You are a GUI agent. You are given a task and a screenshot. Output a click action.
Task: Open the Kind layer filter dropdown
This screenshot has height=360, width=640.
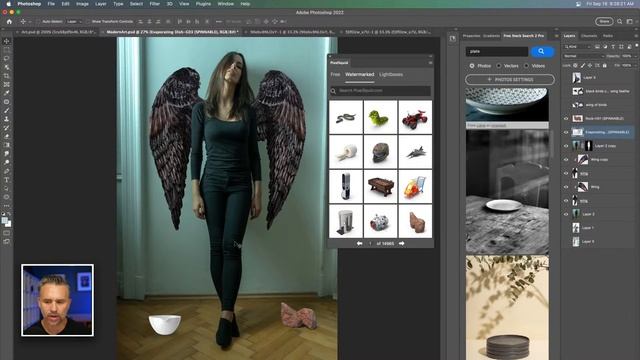(x=577, y=47)
